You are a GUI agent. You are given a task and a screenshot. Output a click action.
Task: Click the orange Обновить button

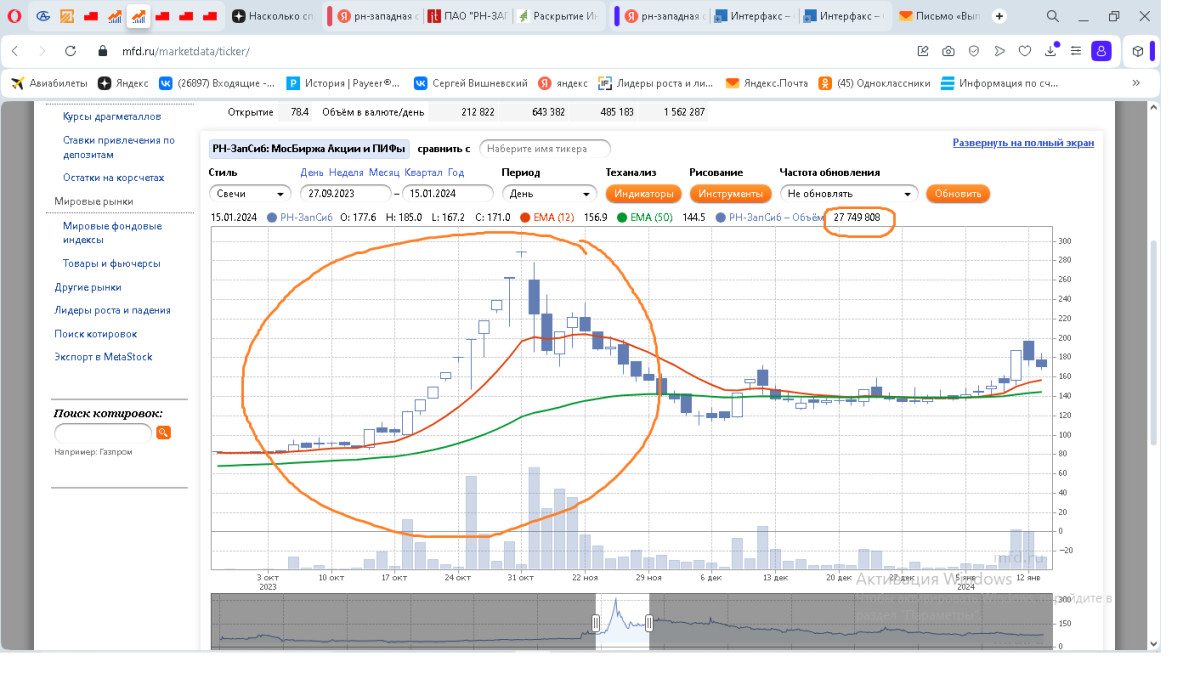[958, 194]
